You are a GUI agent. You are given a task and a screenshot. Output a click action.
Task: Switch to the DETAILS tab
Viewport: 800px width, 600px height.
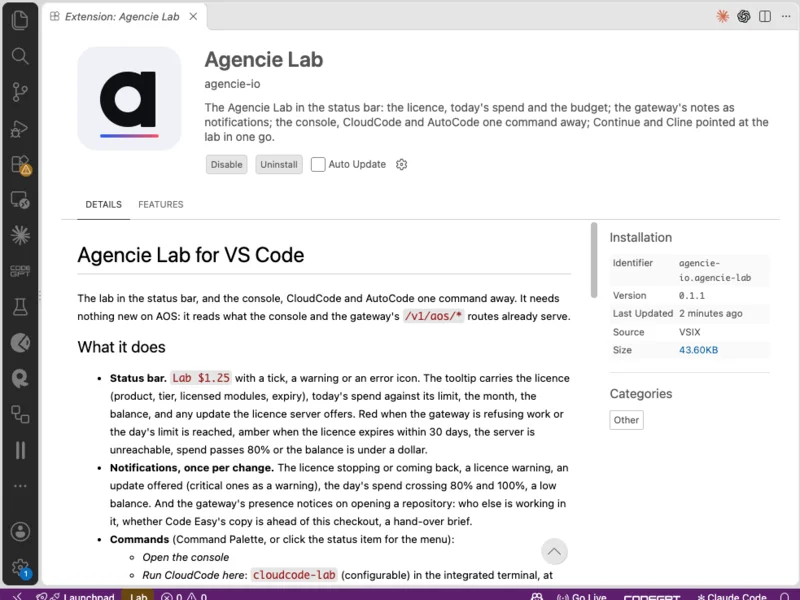click(x=104, y=205)
